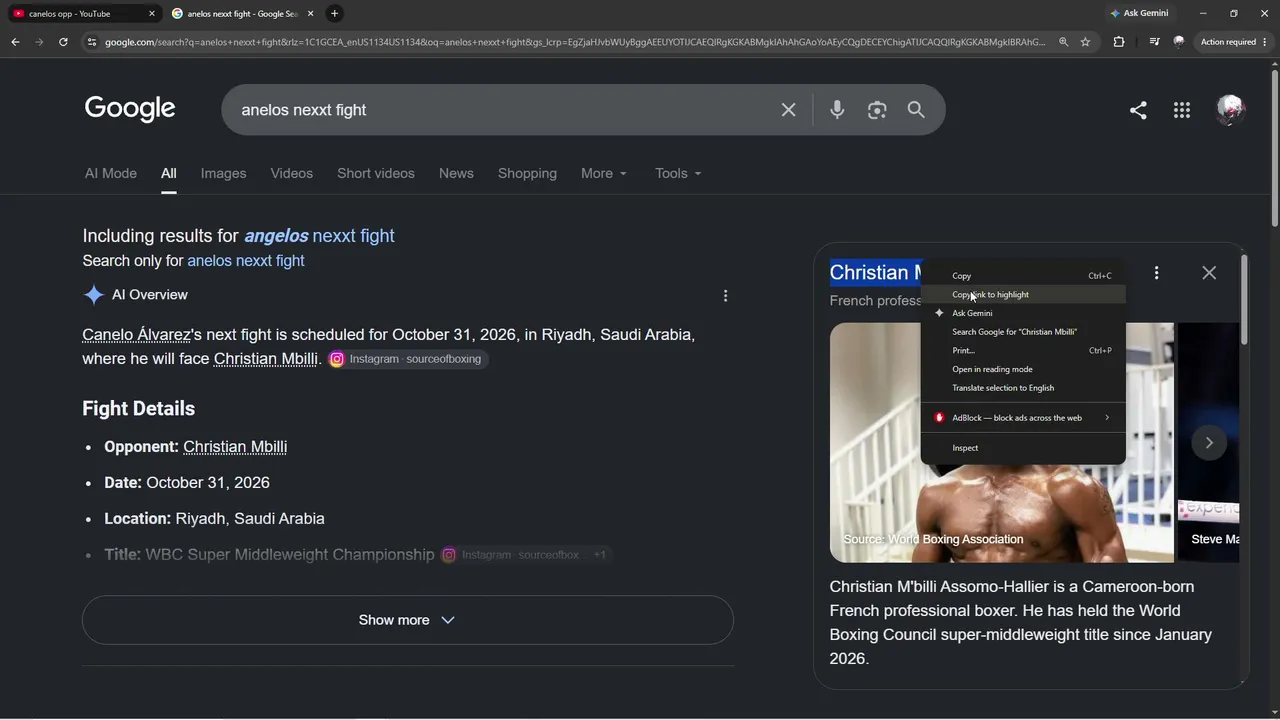The image size is (1280, 720).
Task: Click the 'Date: October 31, 2026' line
Action: (x=187, y=483)
